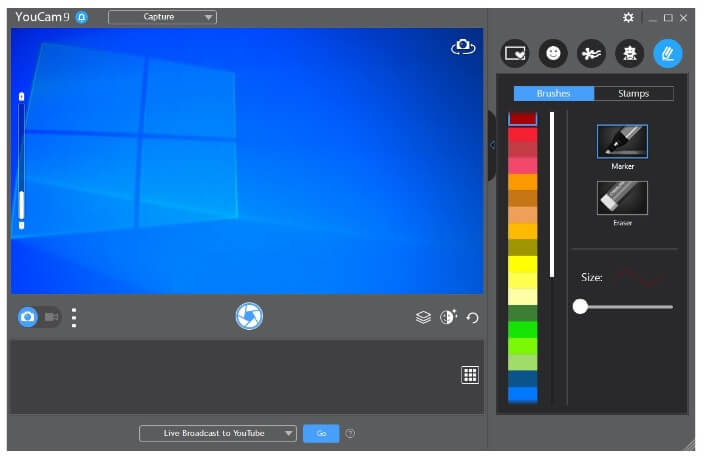Pick the pink color swatch
The image size is (703, 459).
point(522,165)
